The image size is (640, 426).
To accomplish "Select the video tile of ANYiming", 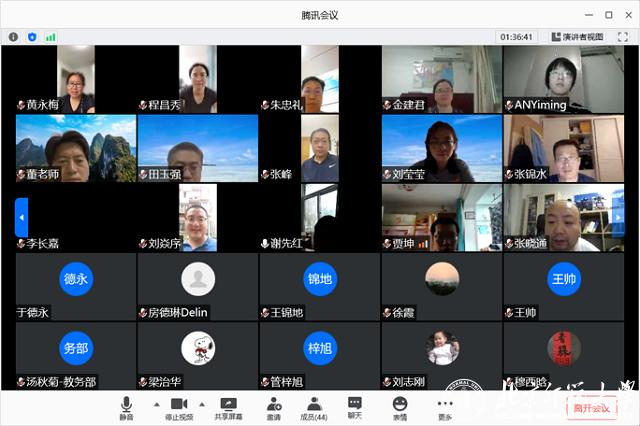I will click(x=564, y=79).
